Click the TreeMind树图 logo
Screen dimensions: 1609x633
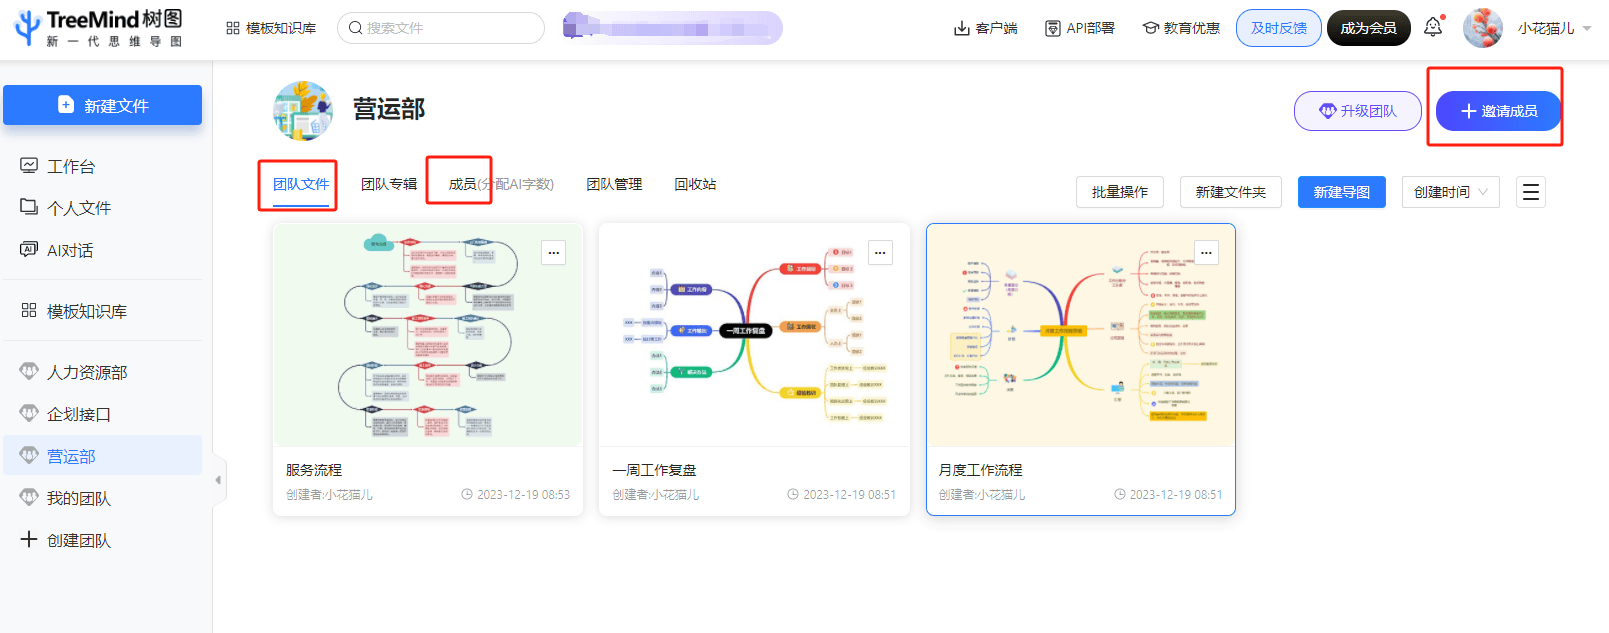coord(98,28)
